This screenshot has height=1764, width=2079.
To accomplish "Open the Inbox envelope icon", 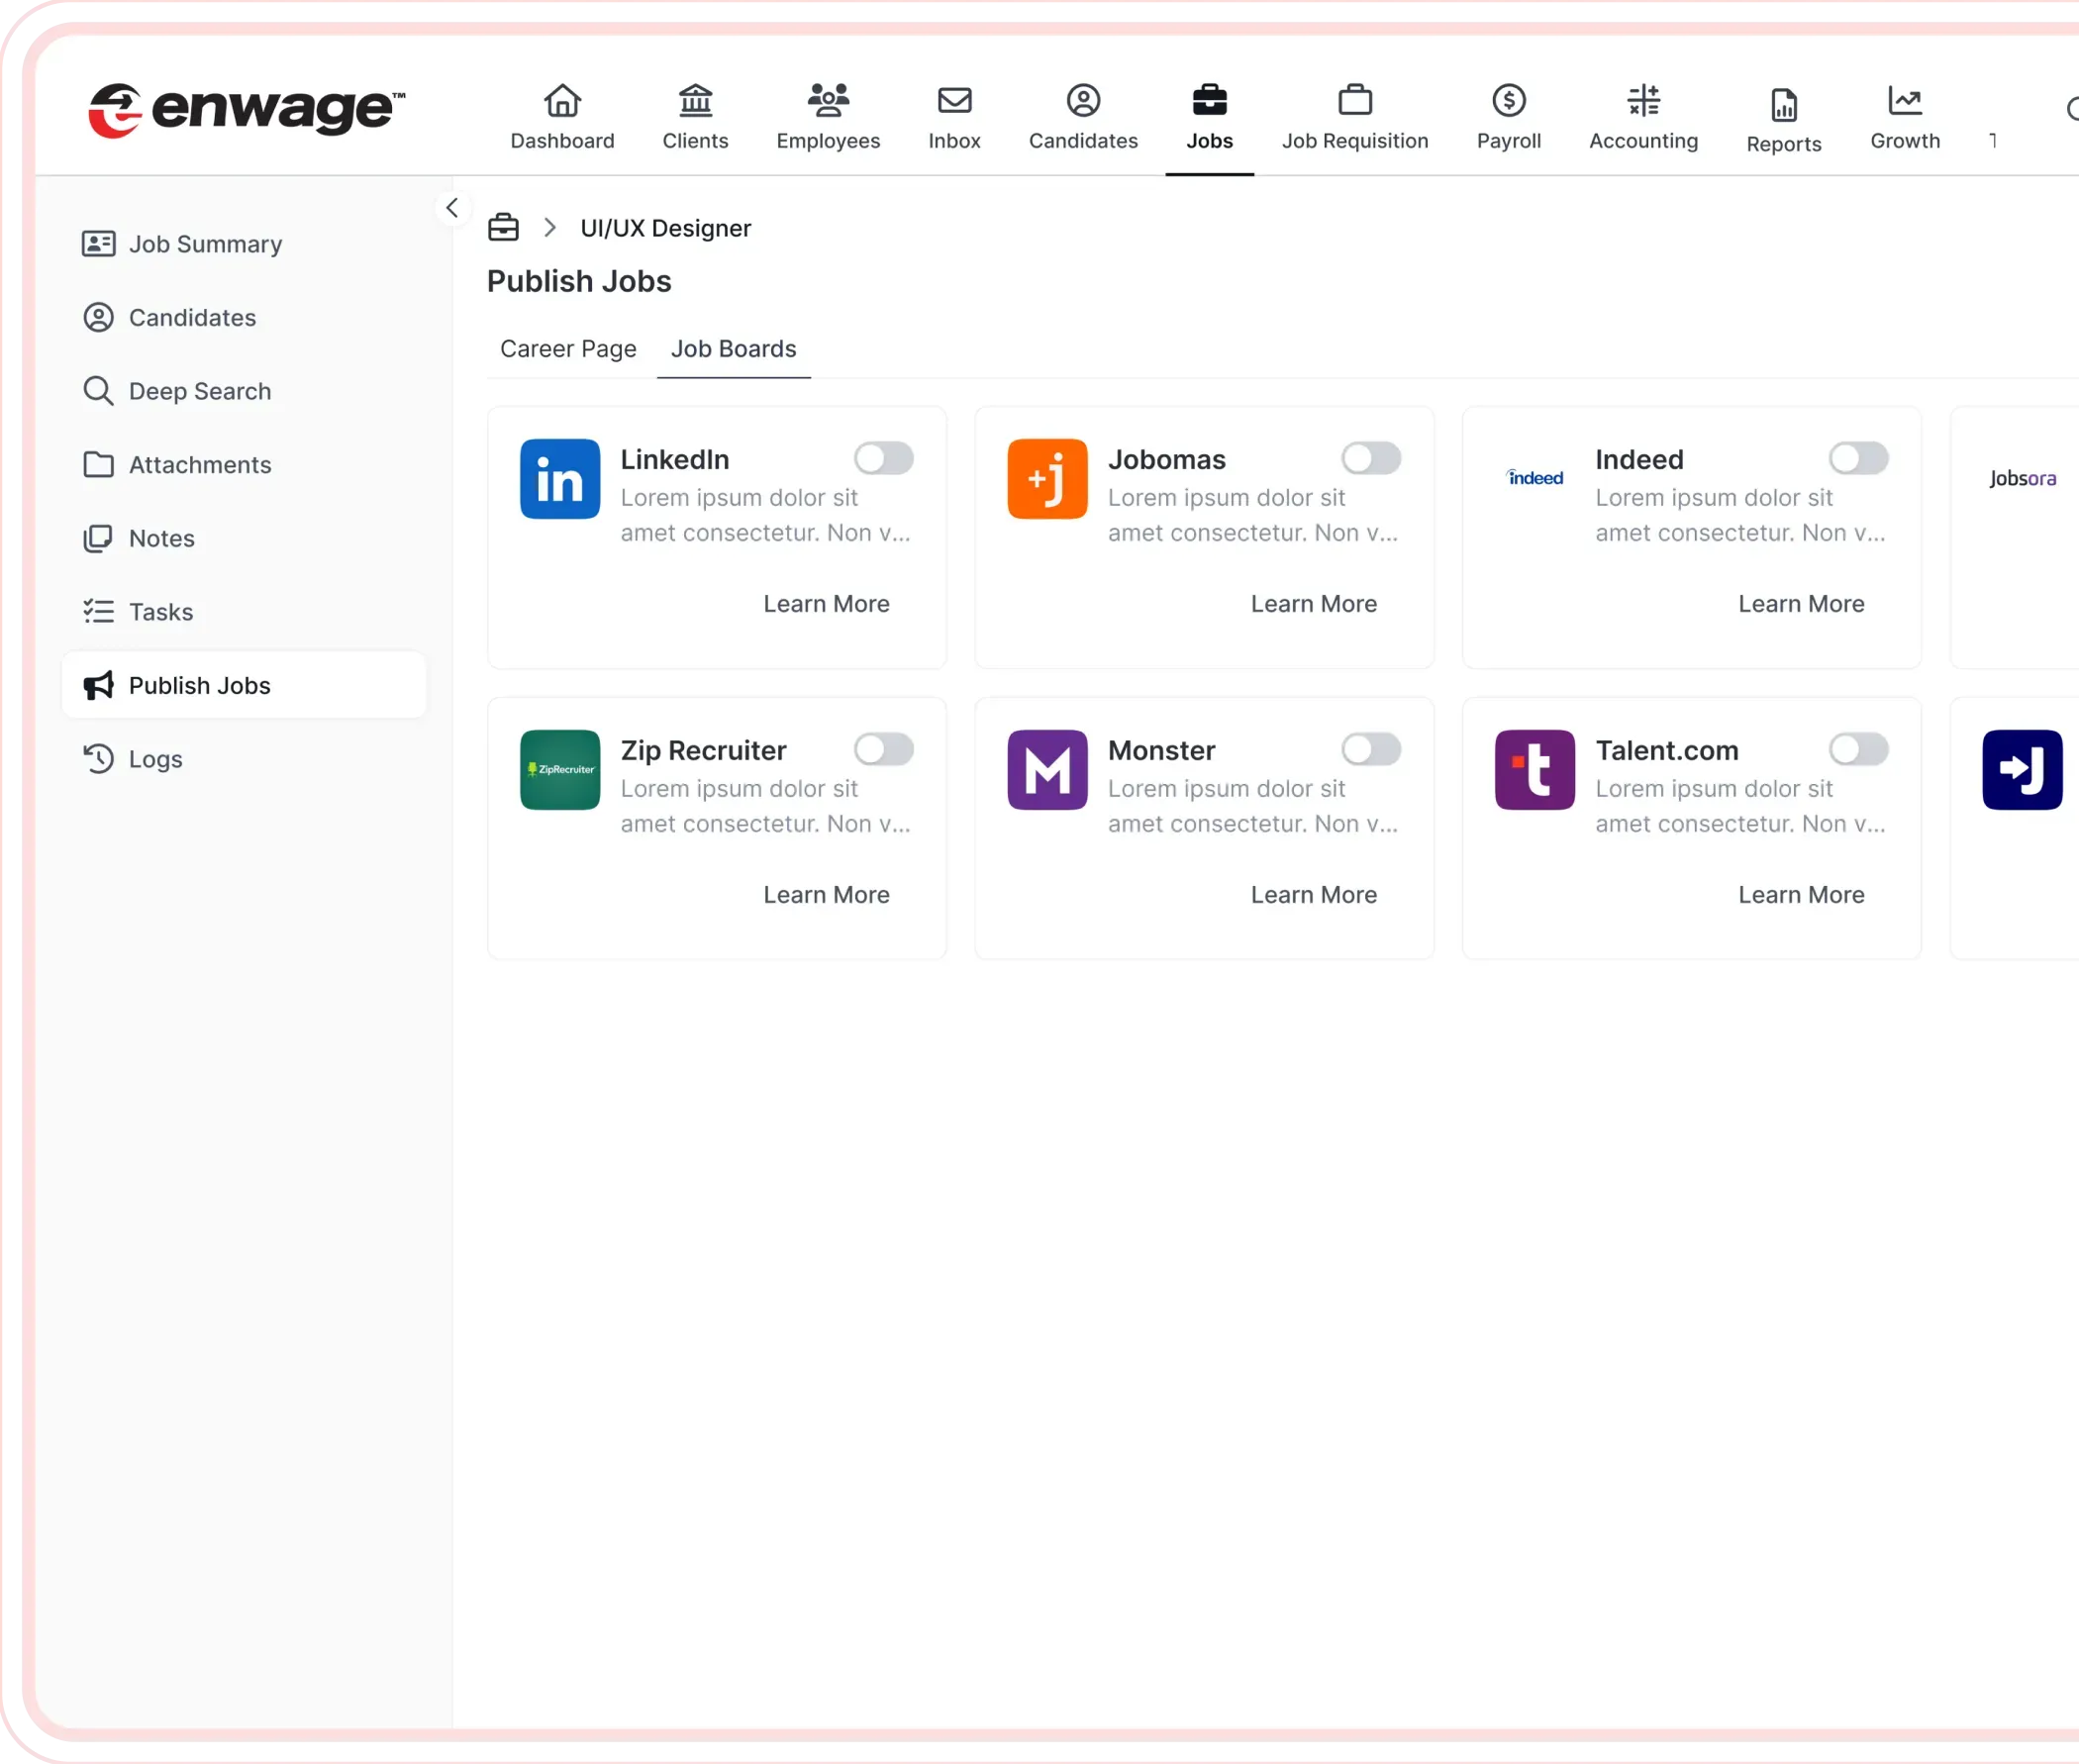I will pyautogui.click(x=954, y=101).
